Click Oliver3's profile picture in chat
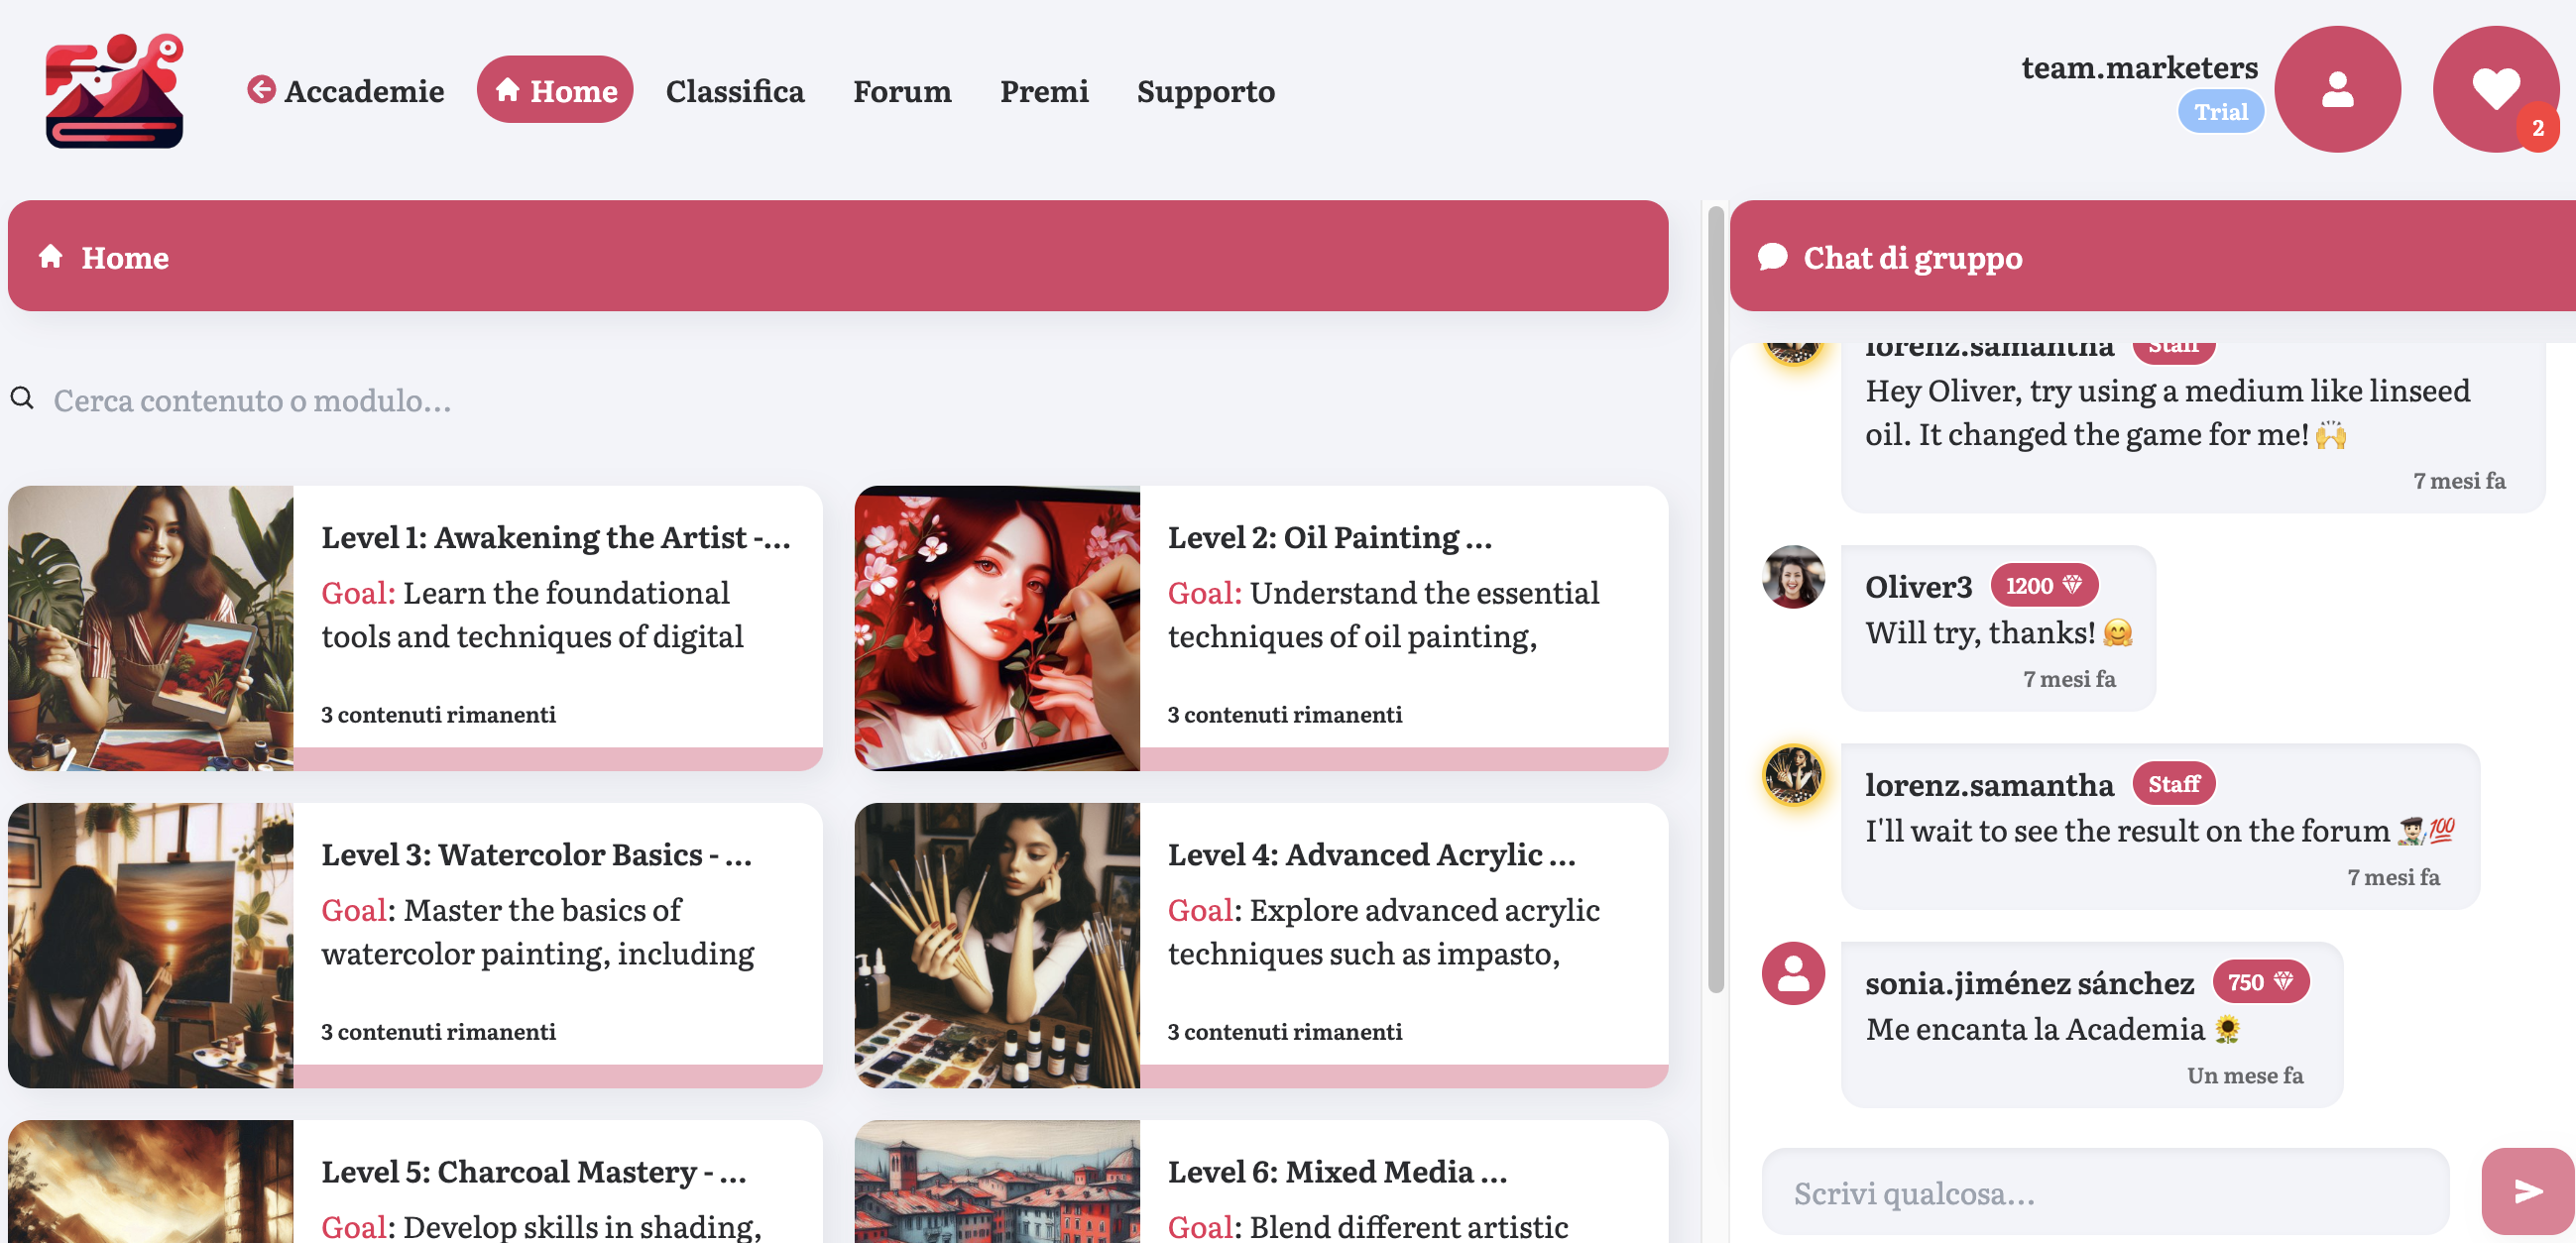 coord(1792,577)
